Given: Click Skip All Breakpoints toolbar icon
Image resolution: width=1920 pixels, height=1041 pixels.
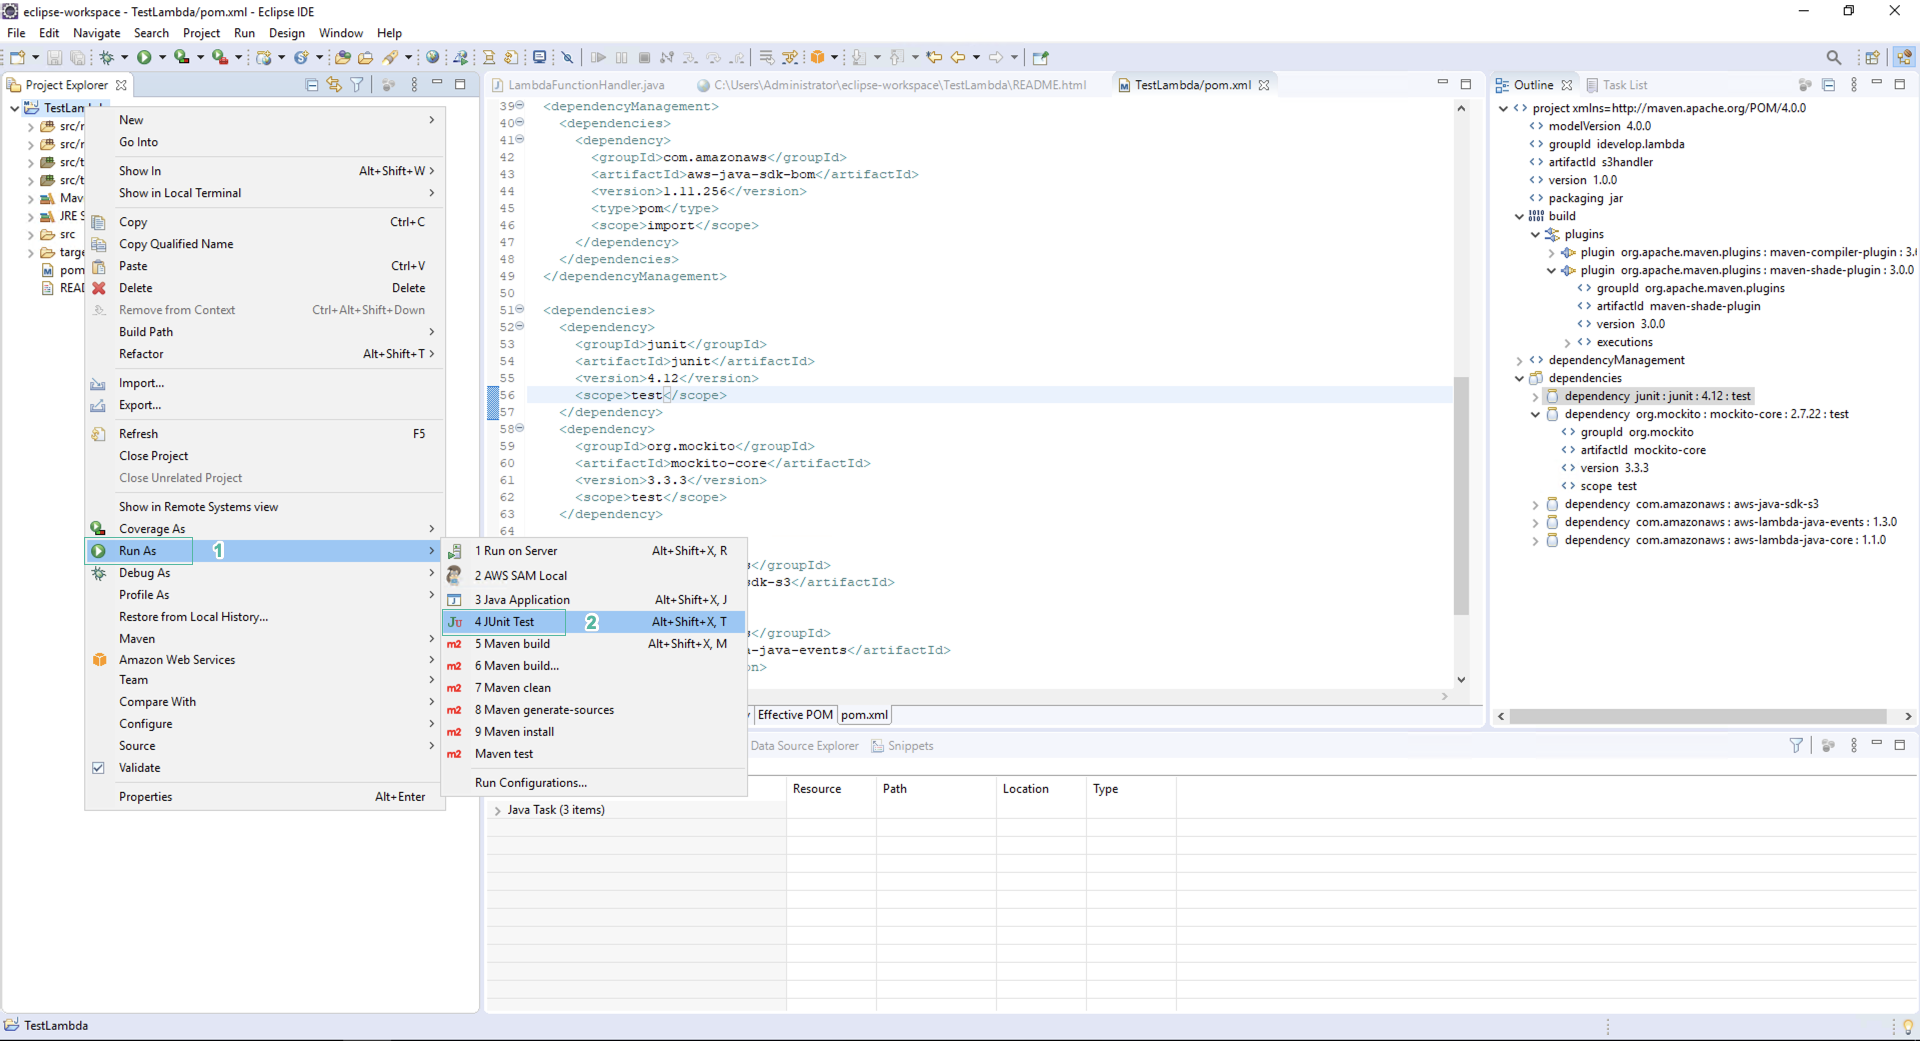Looking at the screenshot, I should (x=567, y=58).
